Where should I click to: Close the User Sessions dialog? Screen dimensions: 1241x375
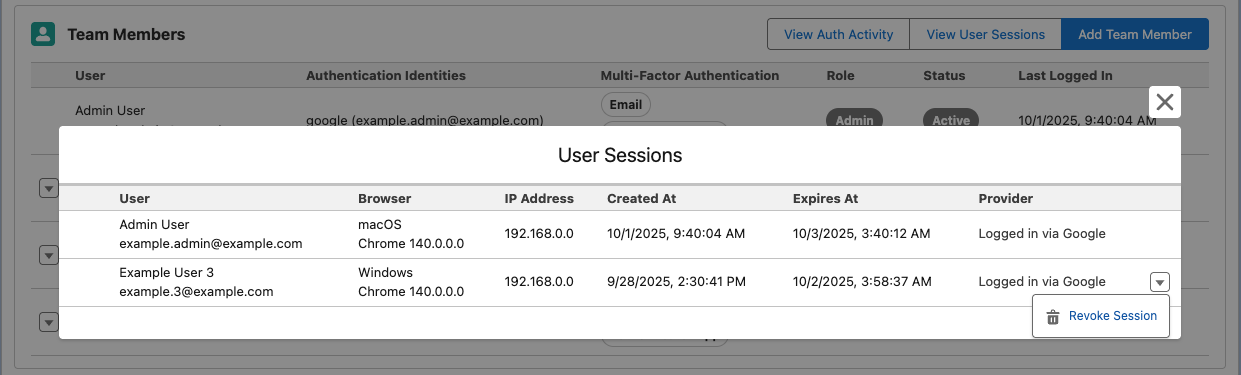pyautogui.click(x=1164, y=102)
